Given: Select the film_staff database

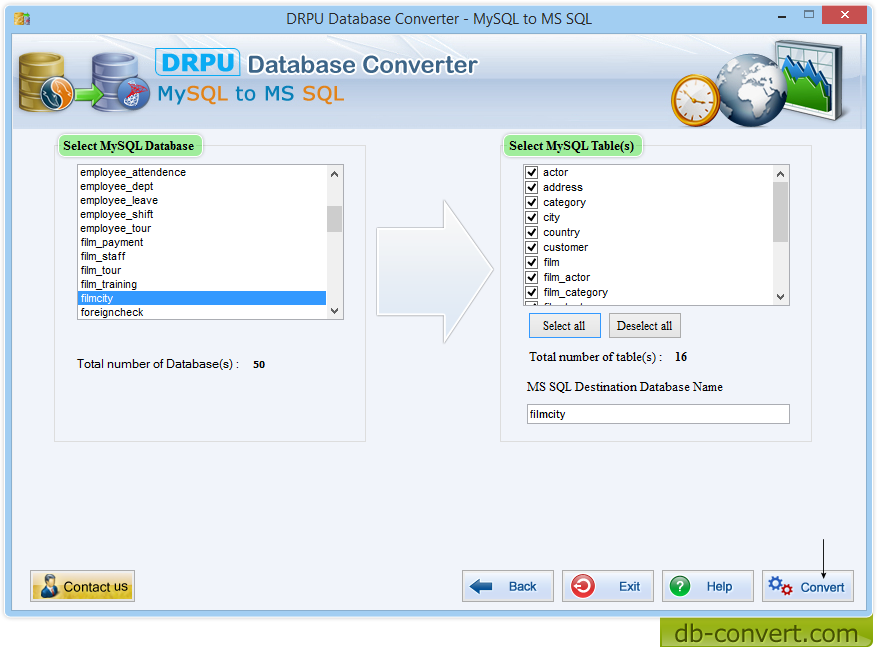Looking at the screenshot, I should click(201, 256).
